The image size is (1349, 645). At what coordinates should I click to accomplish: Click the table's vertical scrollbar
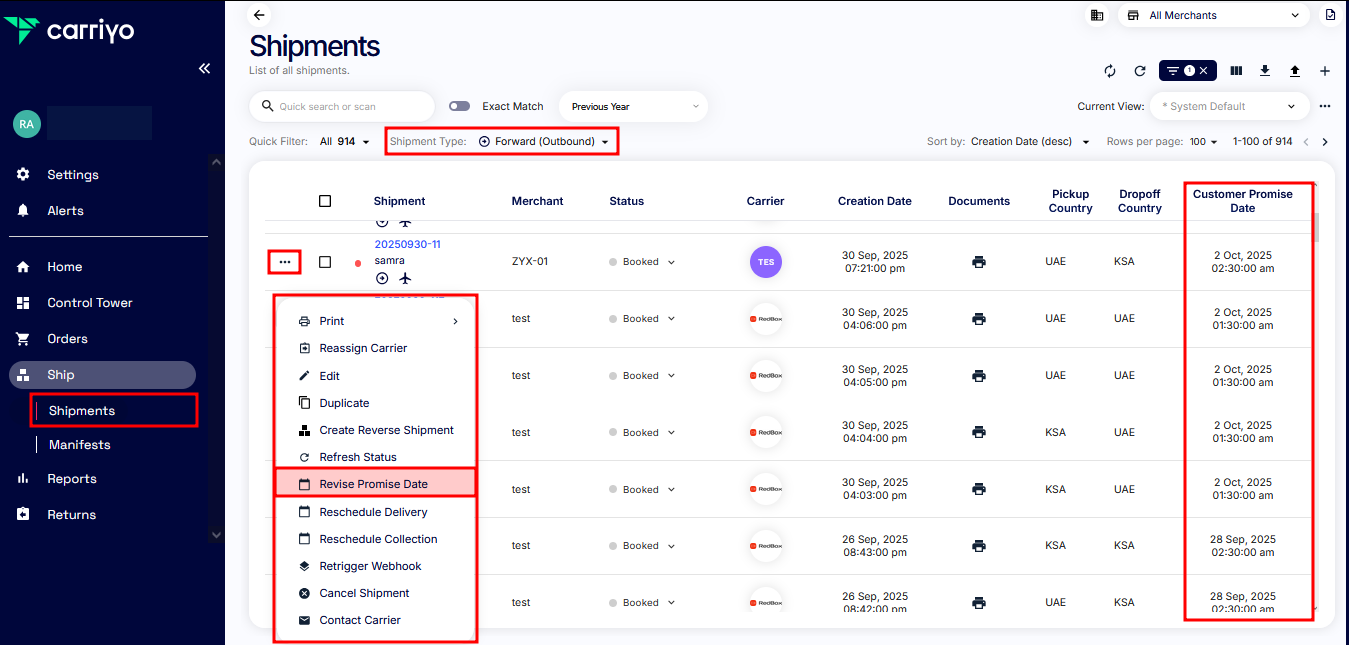1316,228
